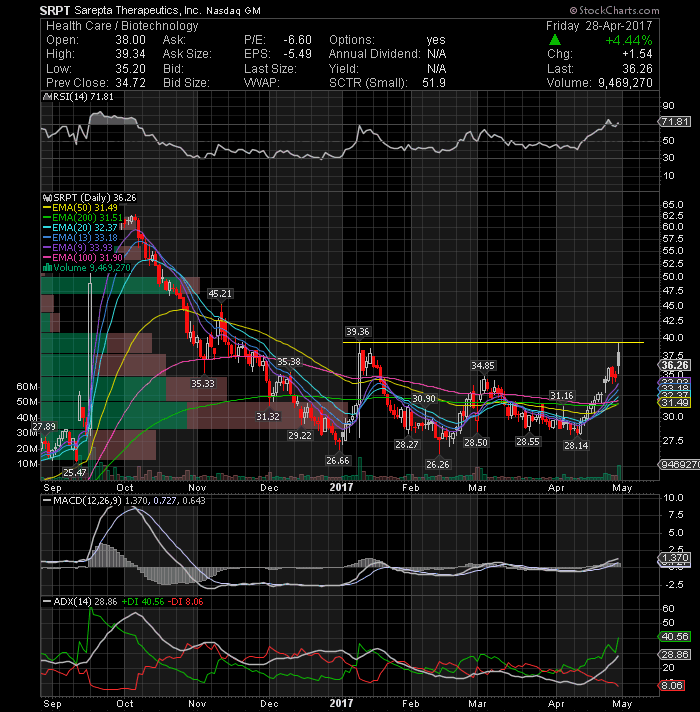Click the 25.47 price low annotation
This screenshot has width=700, height=712.
coord(75,472)
